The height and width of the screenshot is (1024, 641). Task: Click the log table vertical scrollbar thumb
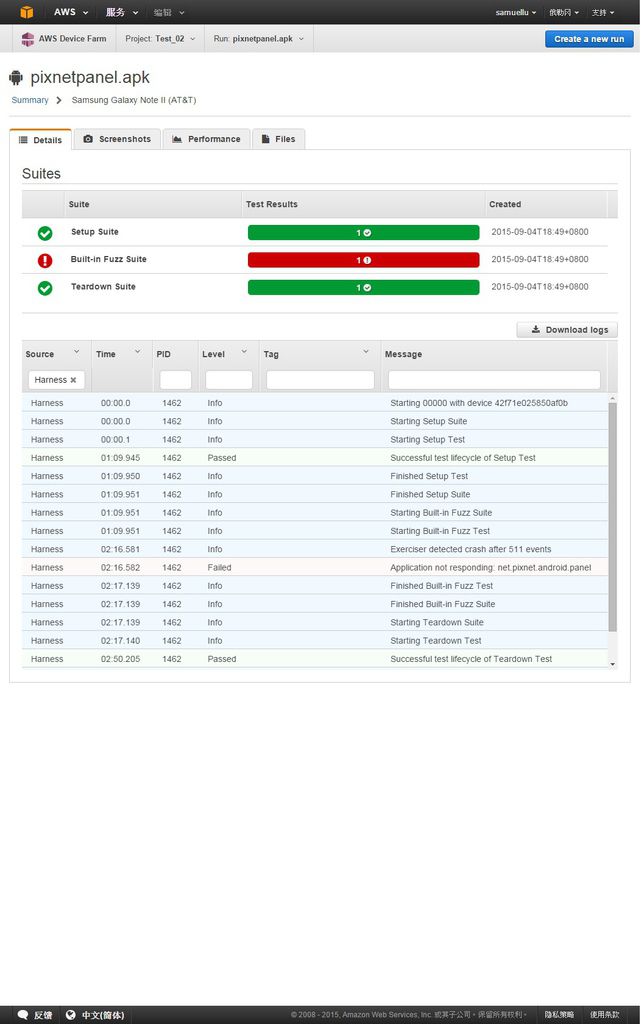[612, 517]
